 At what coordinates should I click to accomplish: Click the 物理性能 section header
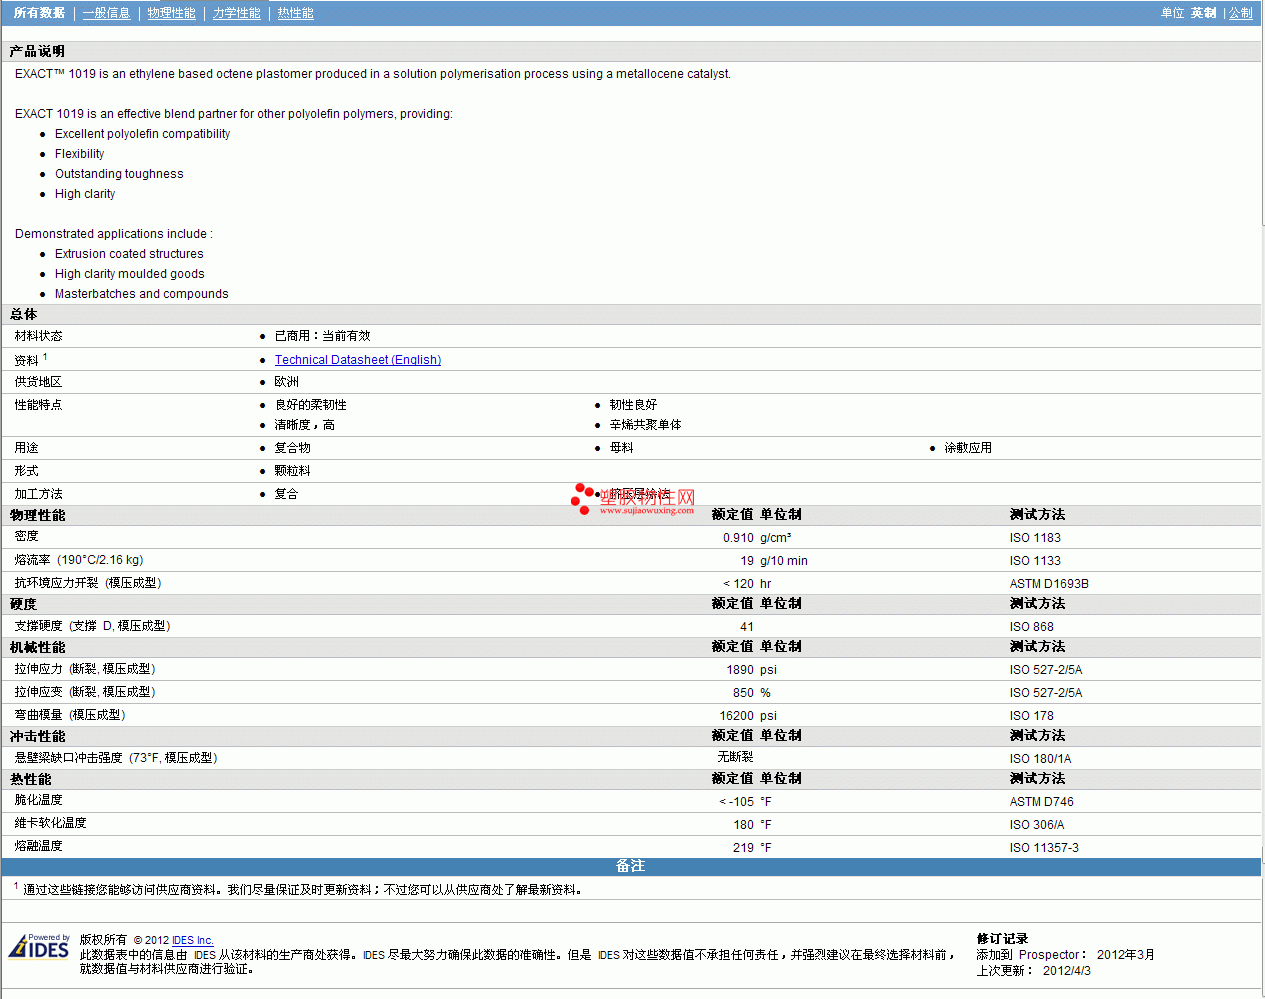[x=37, y=515]
